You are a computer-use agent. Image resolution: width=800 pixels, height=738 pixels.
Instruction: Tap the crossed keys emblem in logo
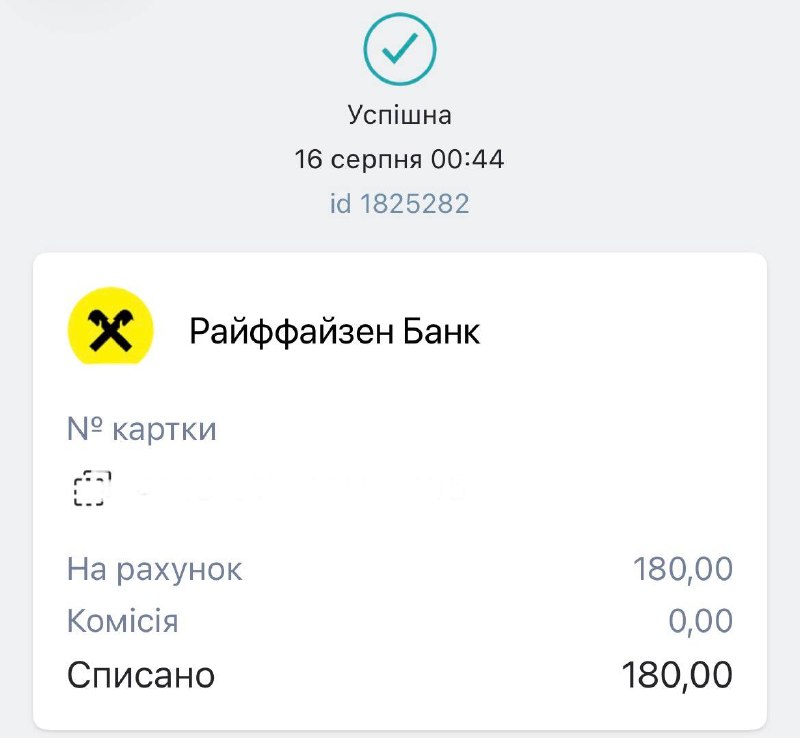click(x=111, y=331)
